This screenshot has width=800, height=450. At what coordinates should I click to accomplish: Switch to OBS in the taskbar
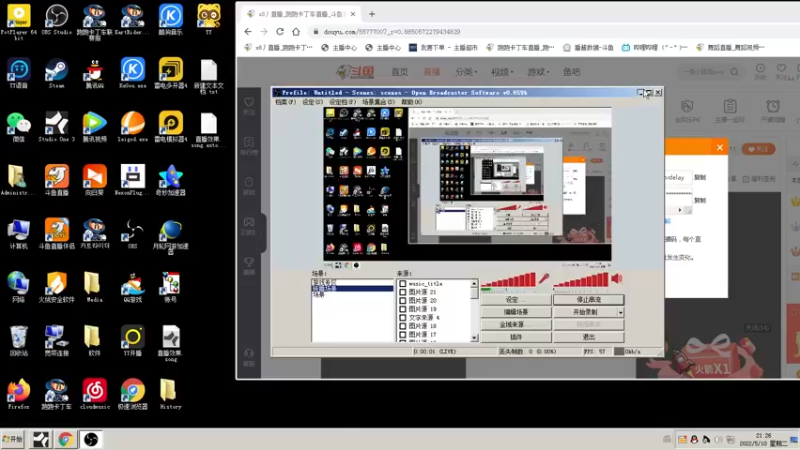[91, 439]
